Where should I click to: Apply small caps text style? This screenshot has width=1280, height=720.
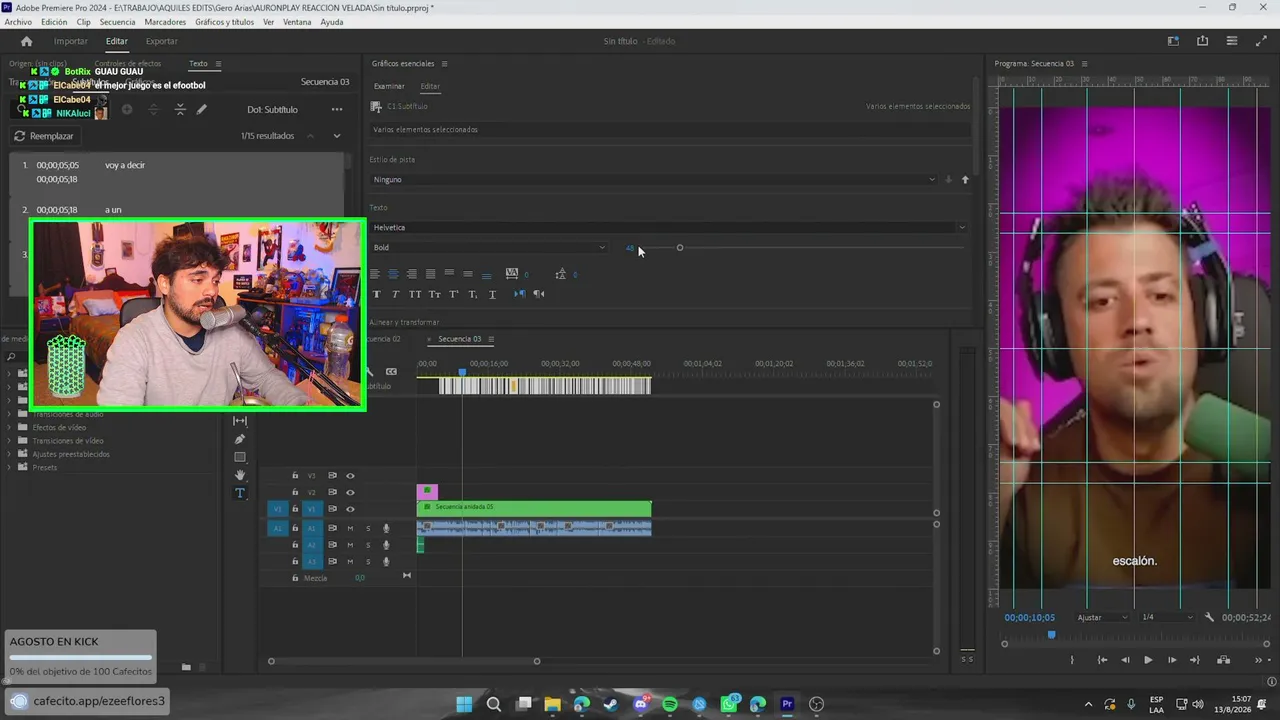(434, 294)
